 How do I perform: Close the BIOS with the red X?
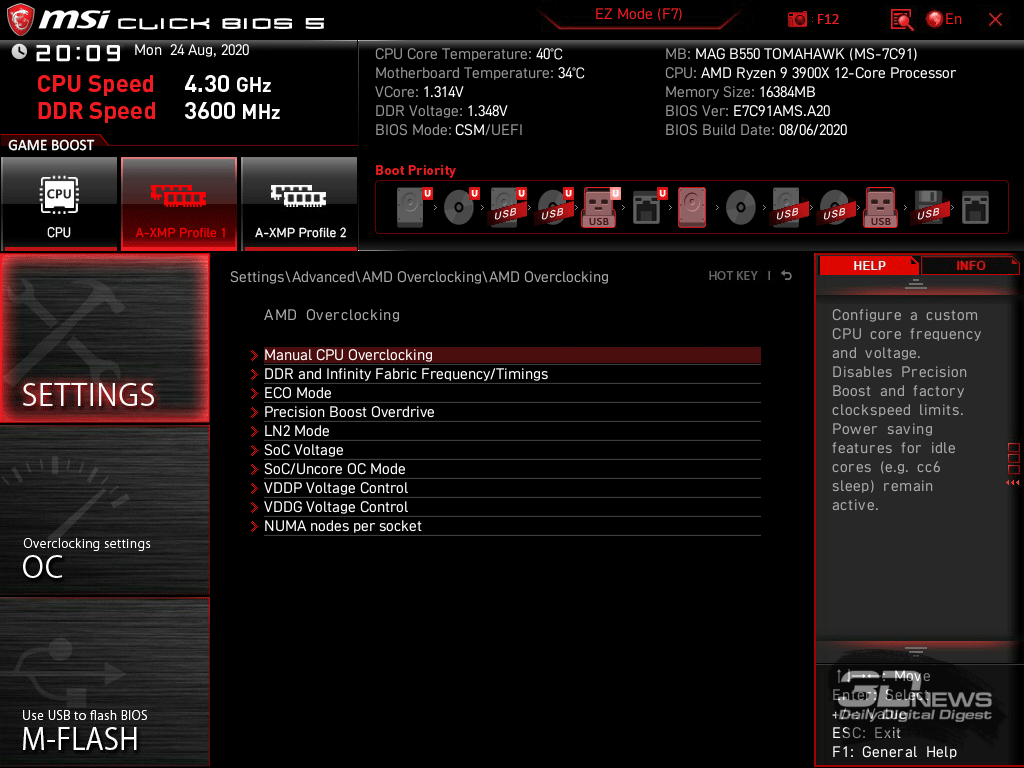pyautogui.click(x=995, y=20)
